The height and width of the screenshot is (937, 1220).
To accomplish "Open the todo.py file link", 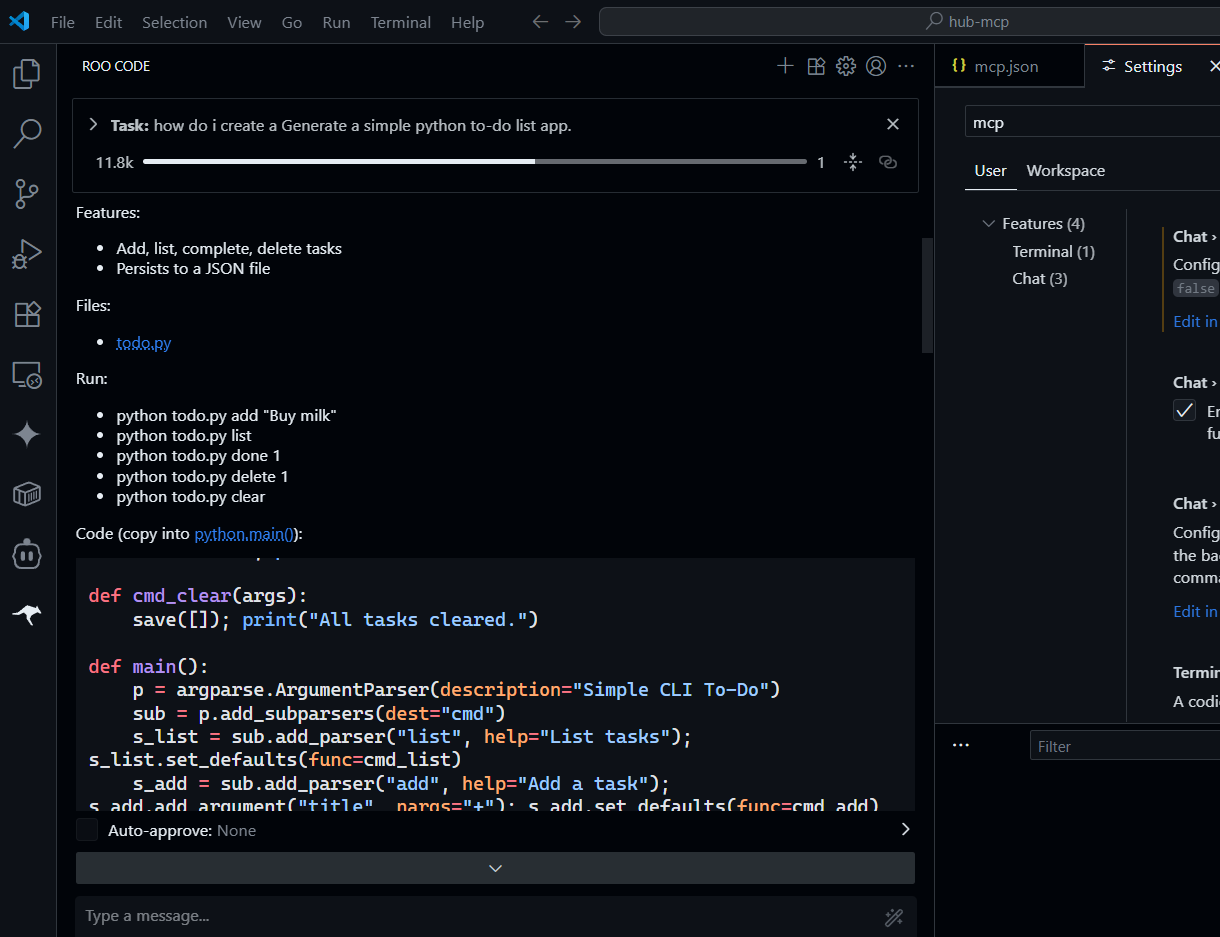I will [143, 343].
